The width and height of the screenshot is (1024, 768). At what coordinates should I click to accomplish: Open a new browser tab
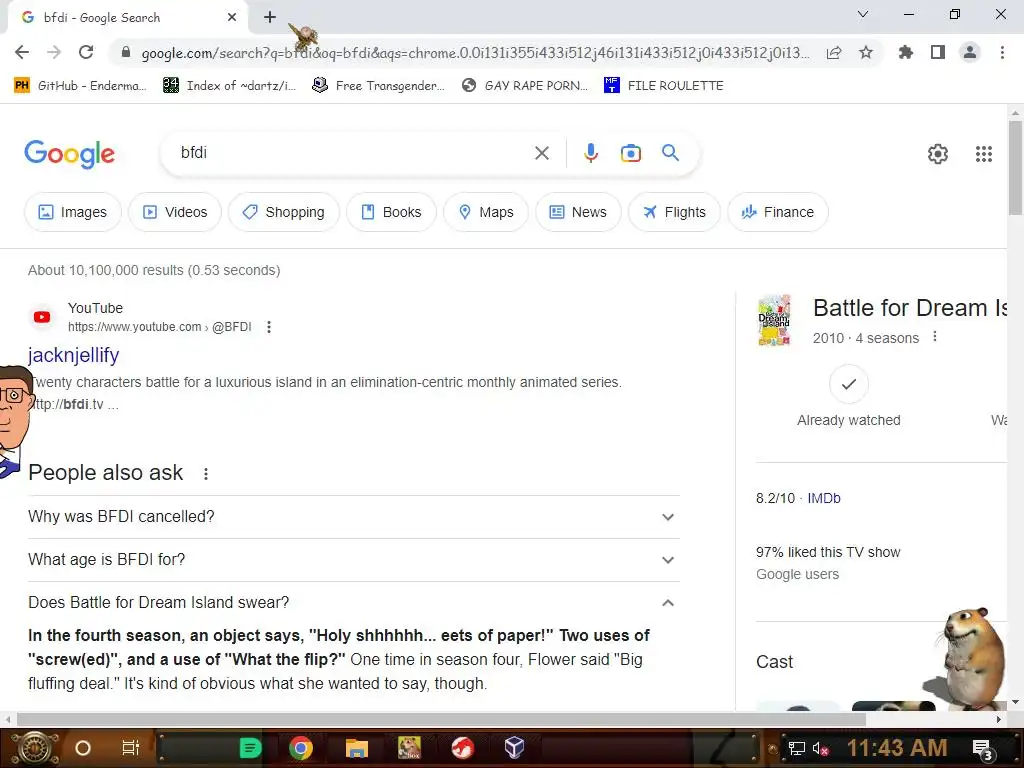pyautogui.click(x=270, y=18)
